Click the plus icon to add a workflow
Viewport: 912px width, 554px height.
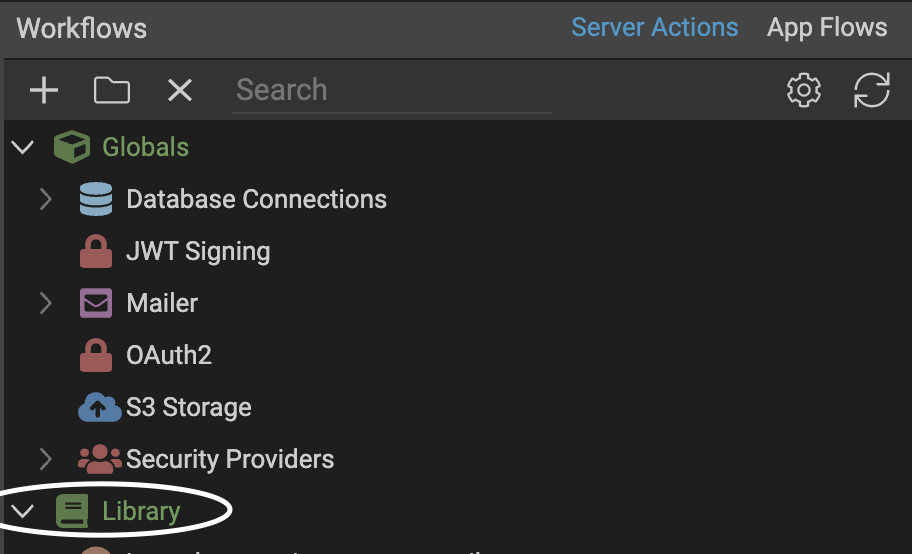click(44, 91)
